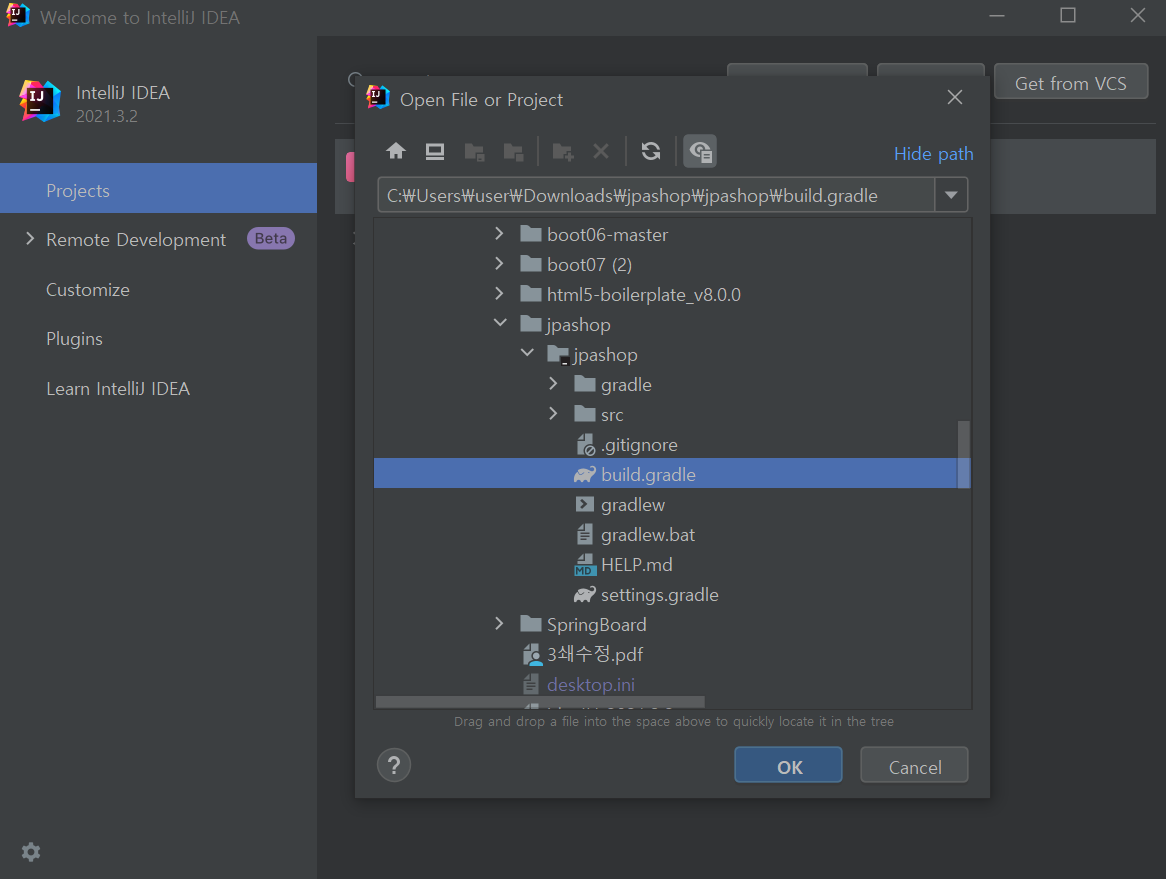Click the outer jpashop folder icon

pyautogui.click(x=531, y=324)
